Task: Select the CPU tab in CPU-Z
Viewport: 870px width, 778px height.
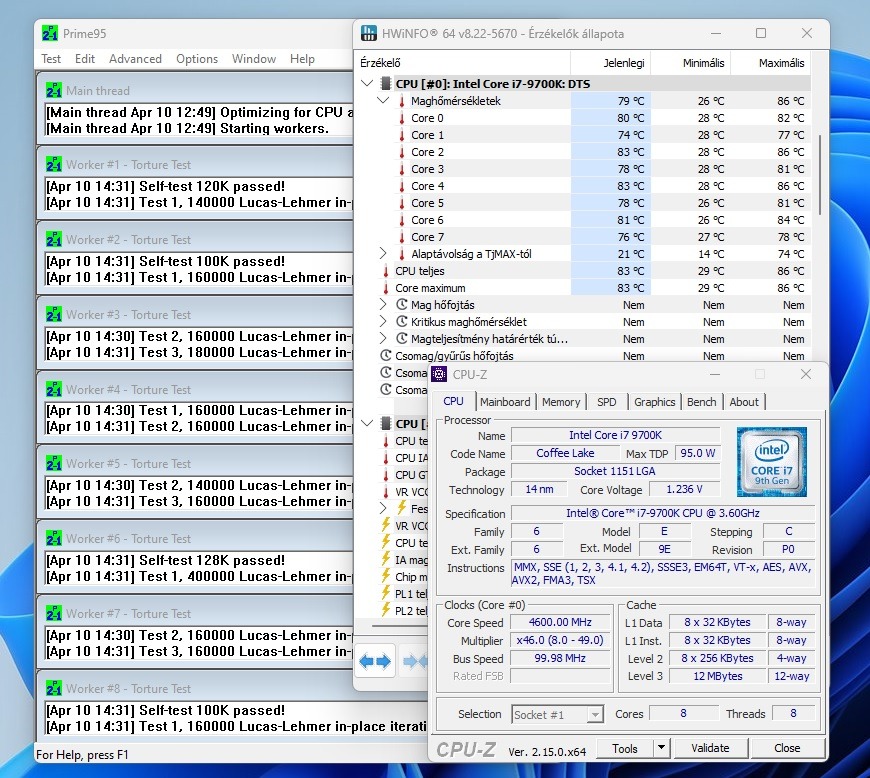Action: (x=453, y=401)
